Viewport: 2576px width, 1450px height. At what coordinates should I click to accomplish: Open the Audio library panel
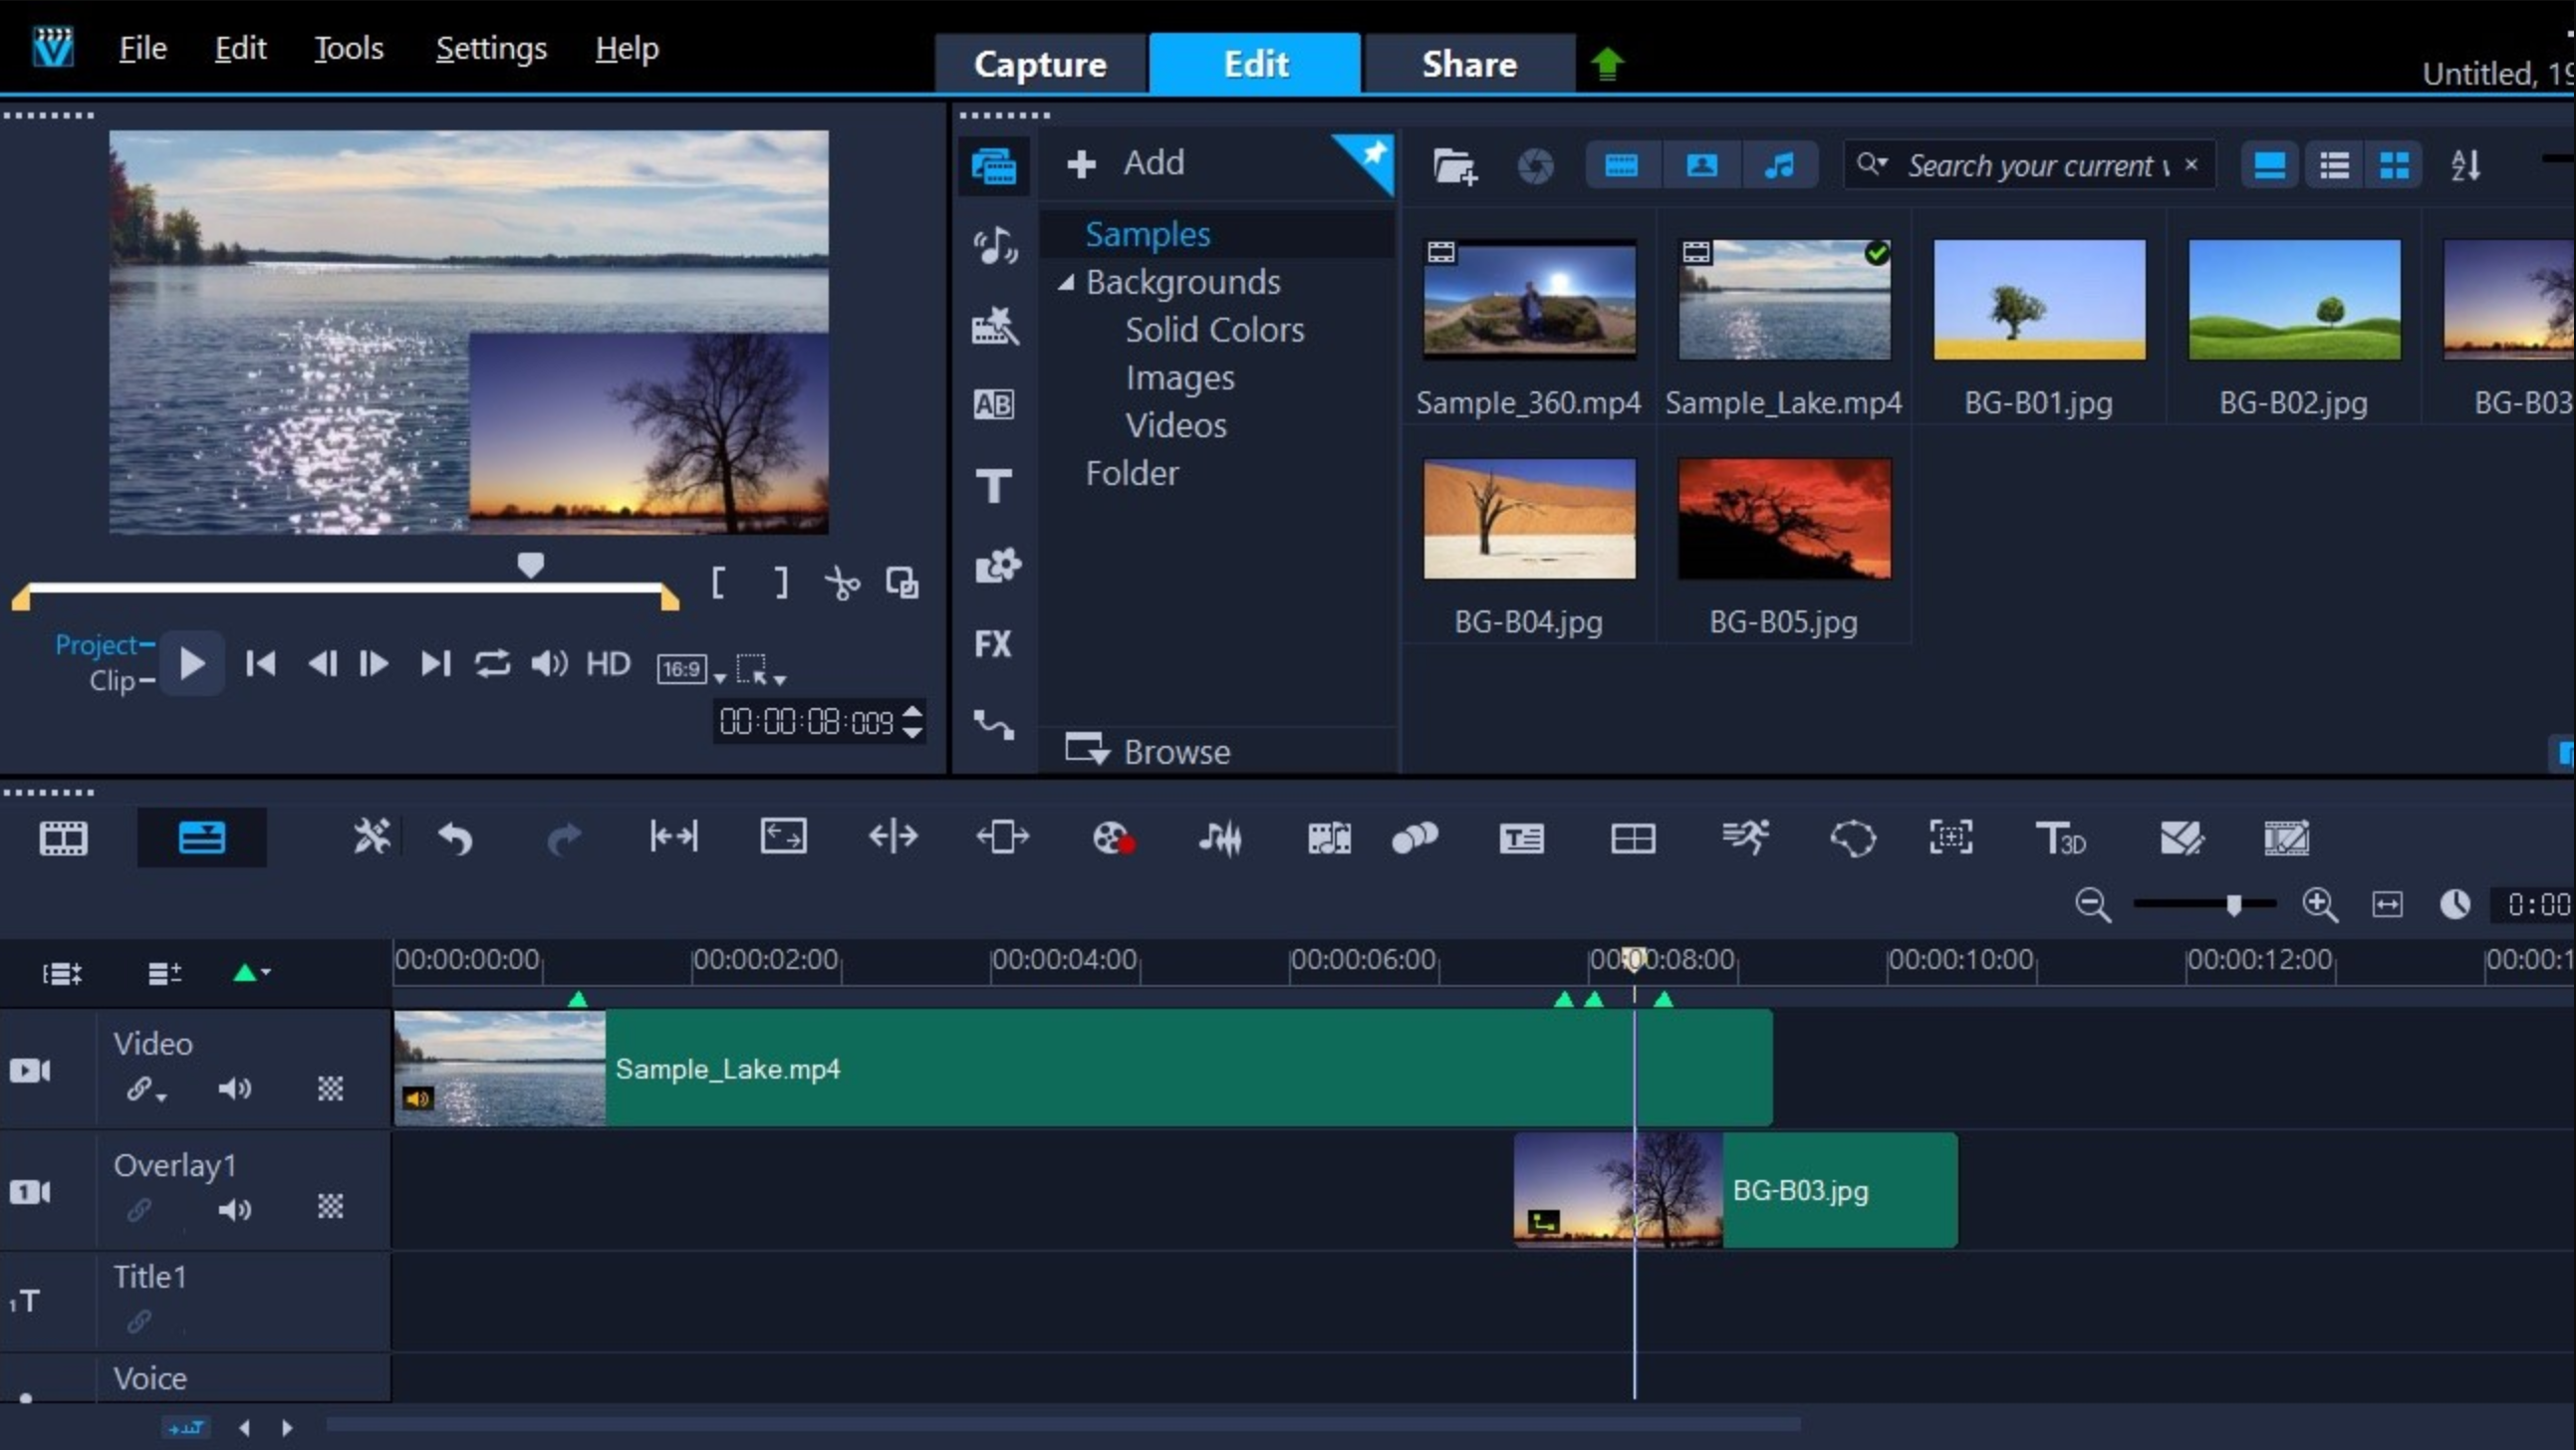995,243
